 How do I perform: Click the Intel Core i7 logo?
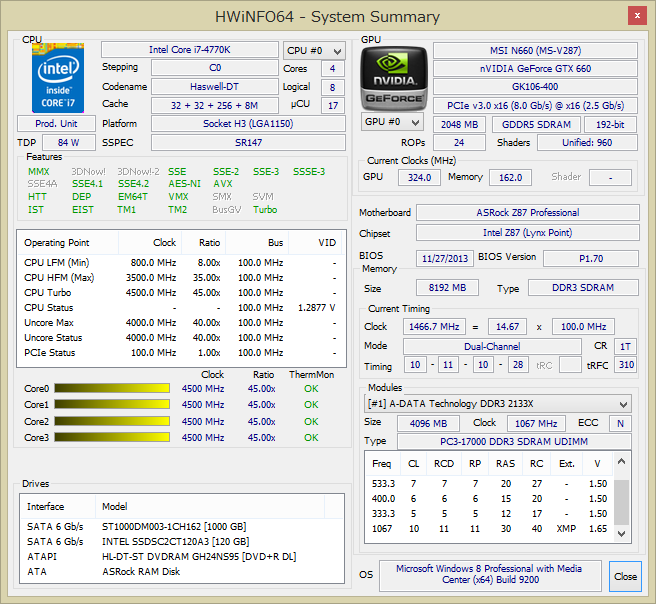click(58, 78)
